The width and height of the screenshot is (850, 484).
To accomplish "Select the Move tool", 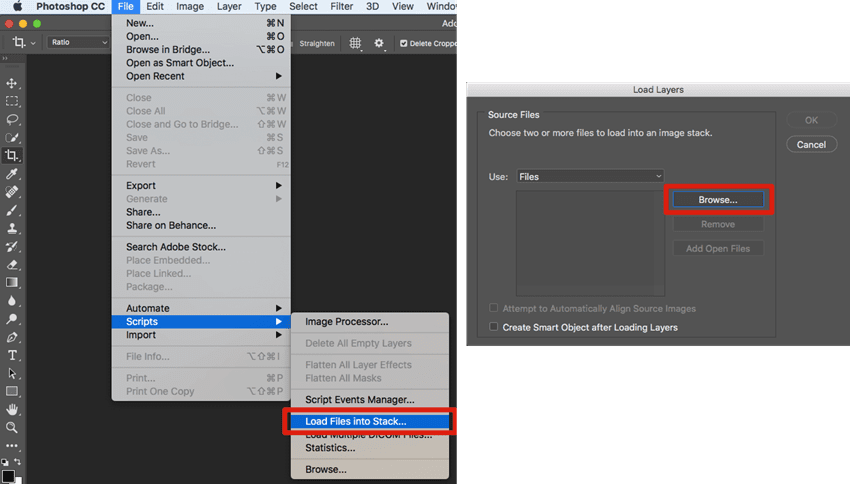I will [x=11, y=83].
